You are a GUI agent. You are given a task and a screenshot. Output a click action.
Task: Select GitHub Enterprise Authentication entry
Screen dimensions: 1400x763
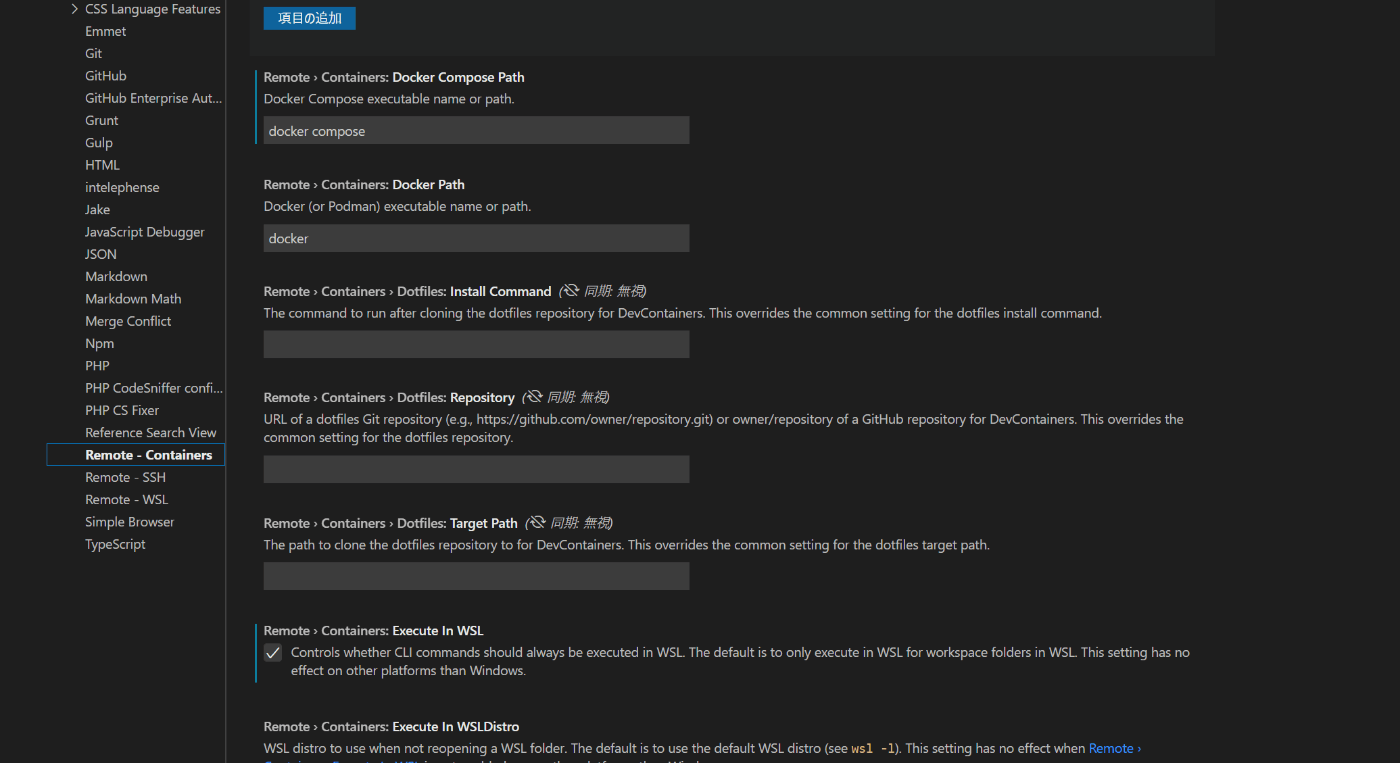click(x=154, y=98)
